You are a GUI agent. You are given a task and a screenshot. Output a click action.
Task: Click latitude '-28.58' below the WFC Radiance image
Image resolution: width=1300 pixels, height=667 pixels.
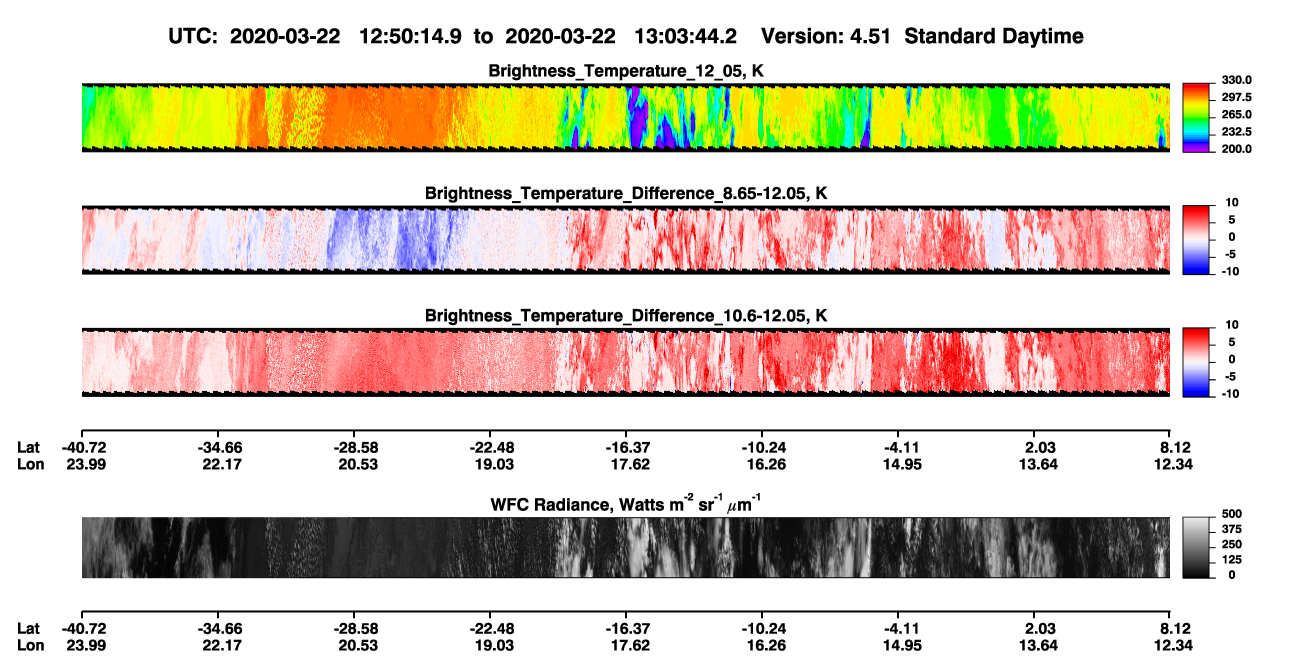click(353, 628)
